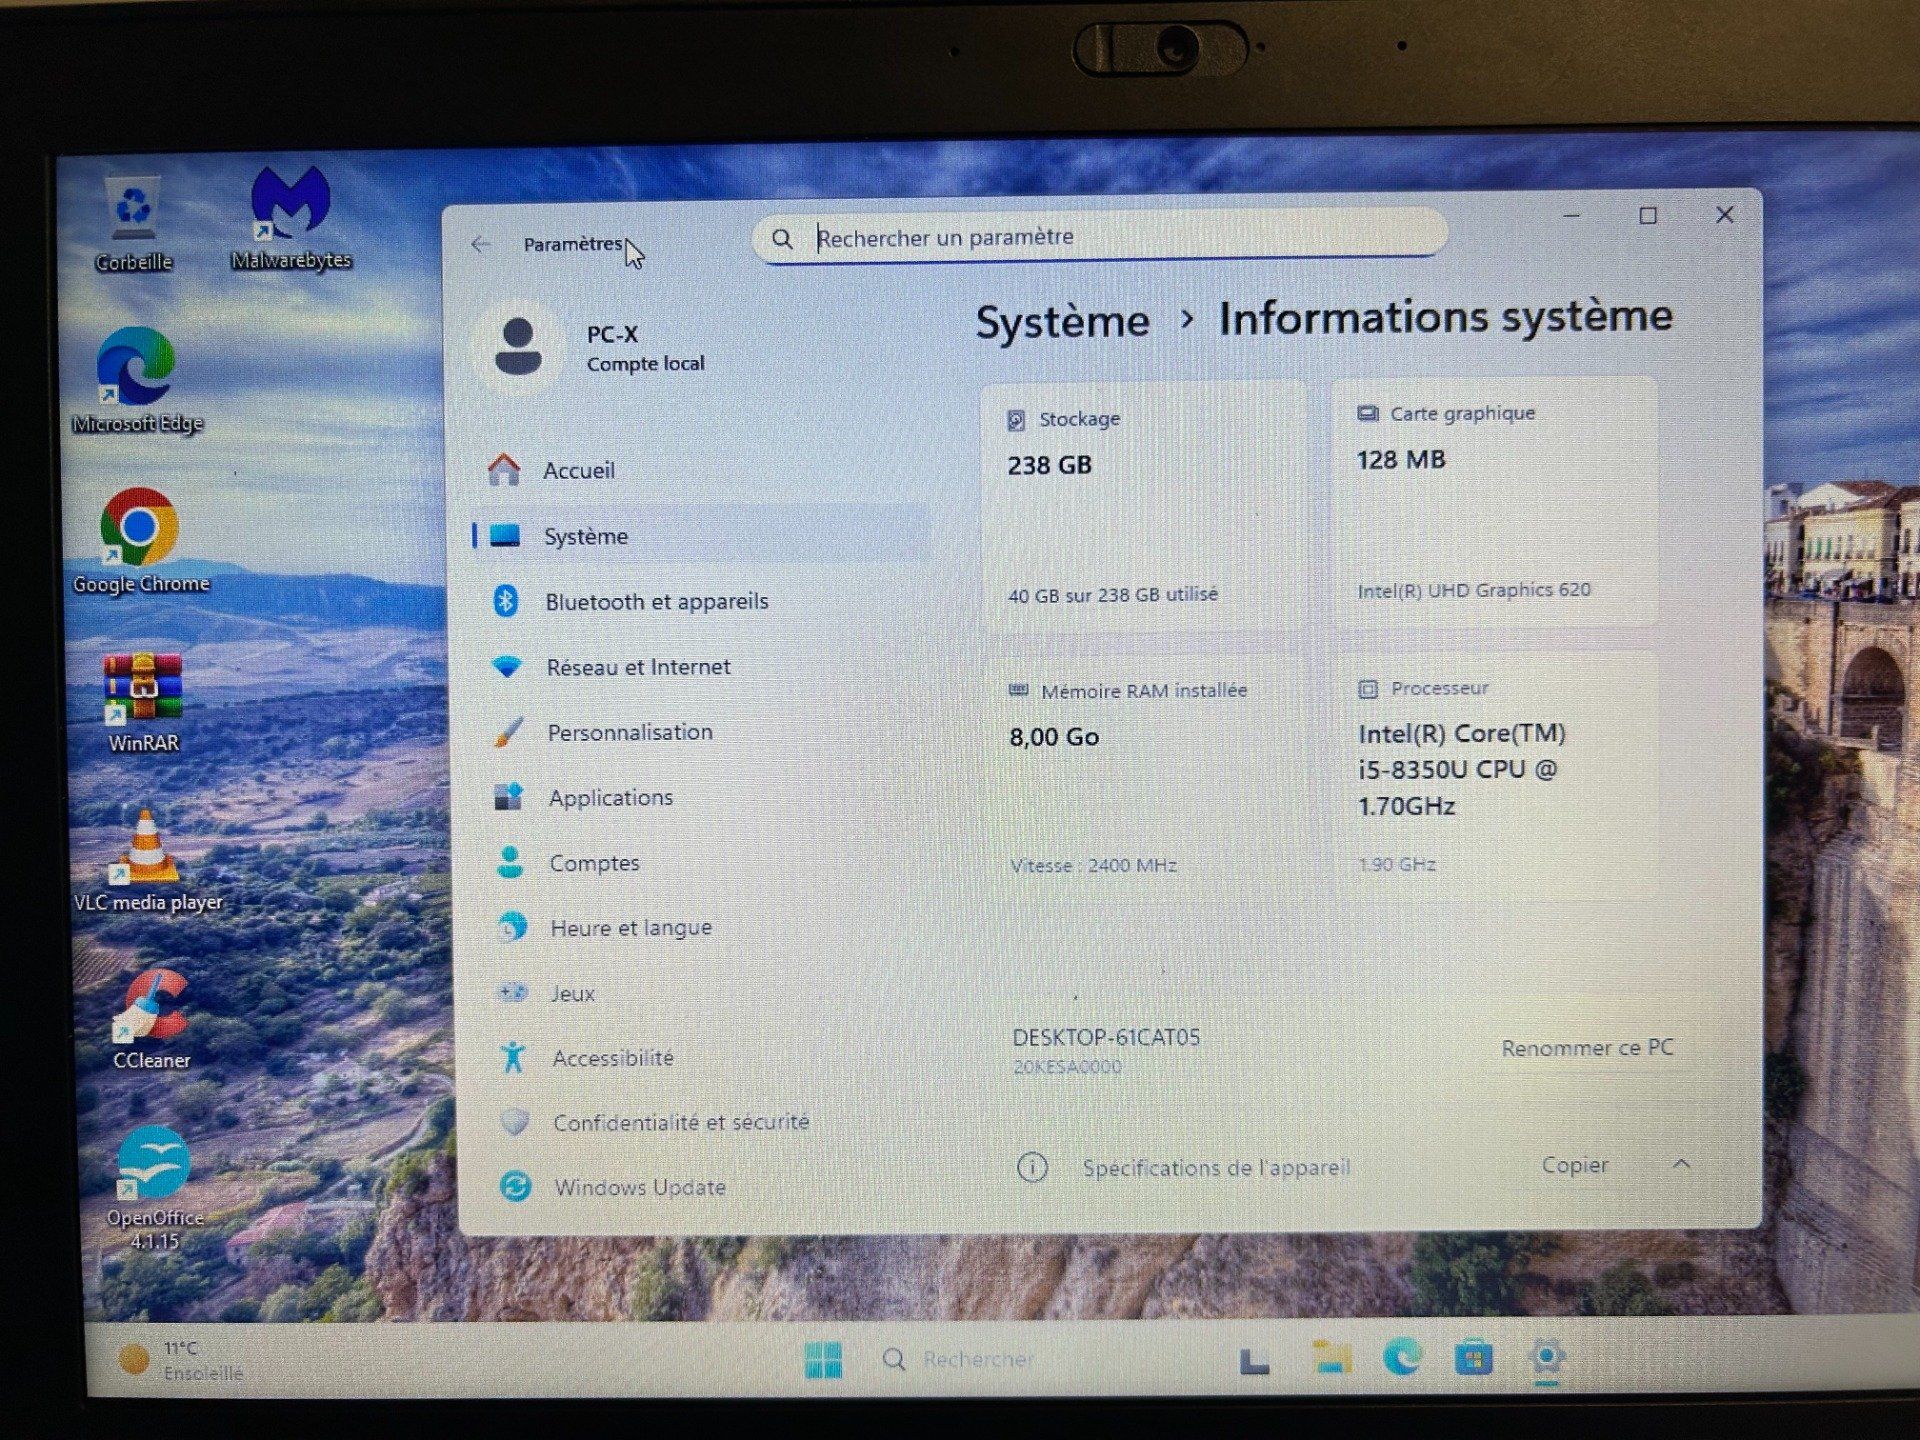Collapse the Spécifications de l'appareil section
The height and width of the screenshot is (1440, 1920).
(1682, 1164)
